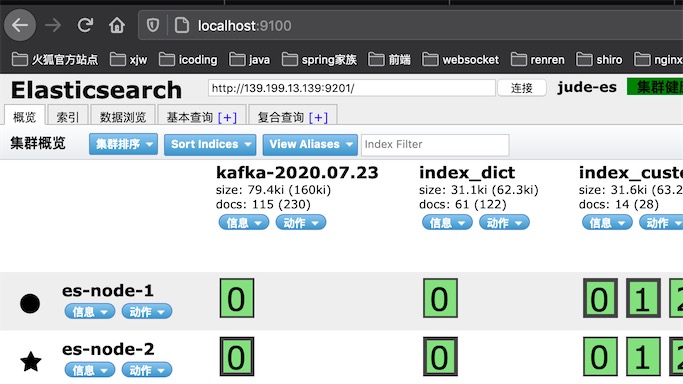Open 动作 dropdown for es-node-2

(147, 370)
